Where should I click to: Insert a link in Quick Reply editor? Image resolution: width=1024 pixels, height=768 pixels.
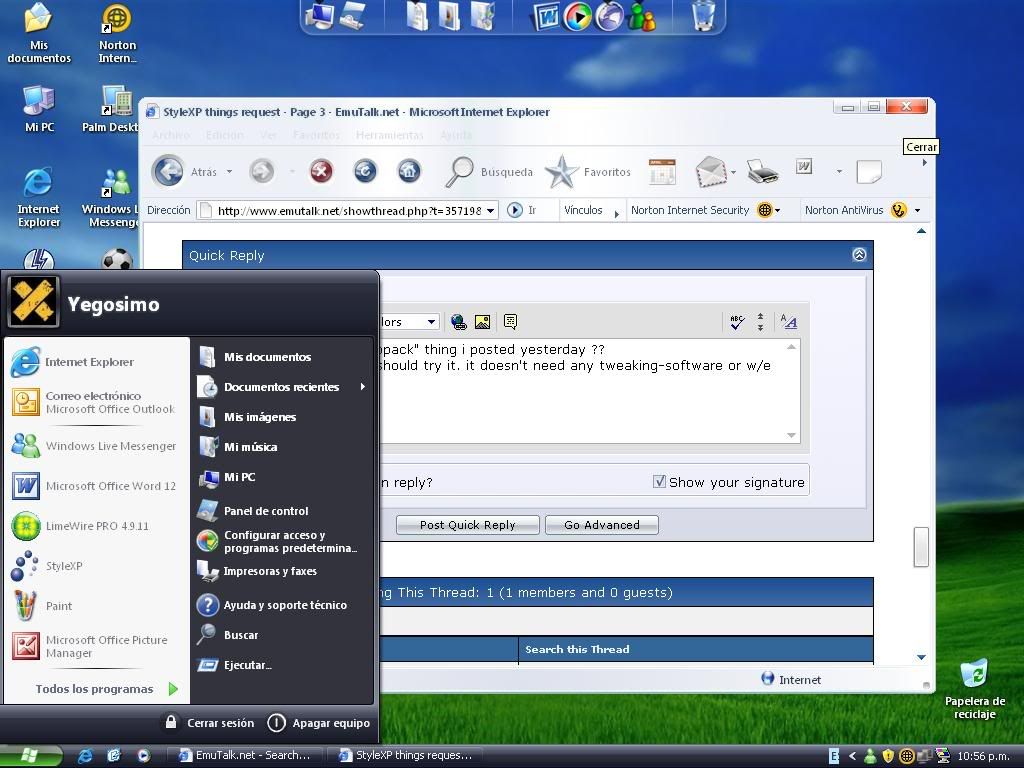pos(458,322)
